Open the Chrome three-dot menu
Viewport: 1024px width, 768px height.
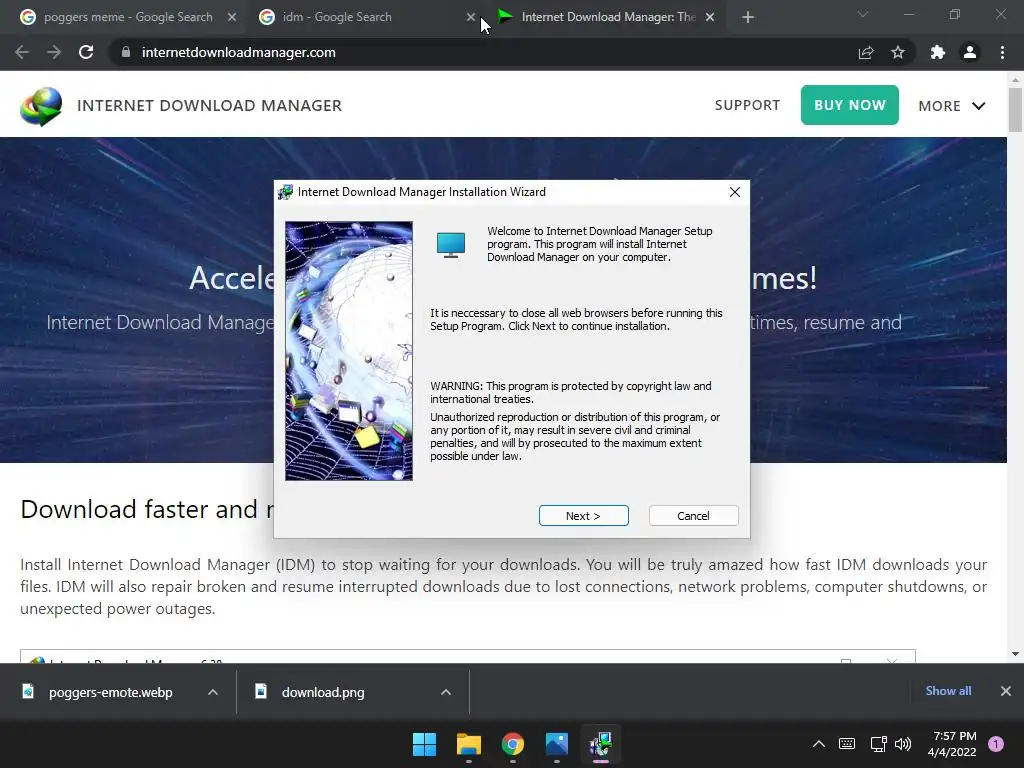click(1002, 52)
